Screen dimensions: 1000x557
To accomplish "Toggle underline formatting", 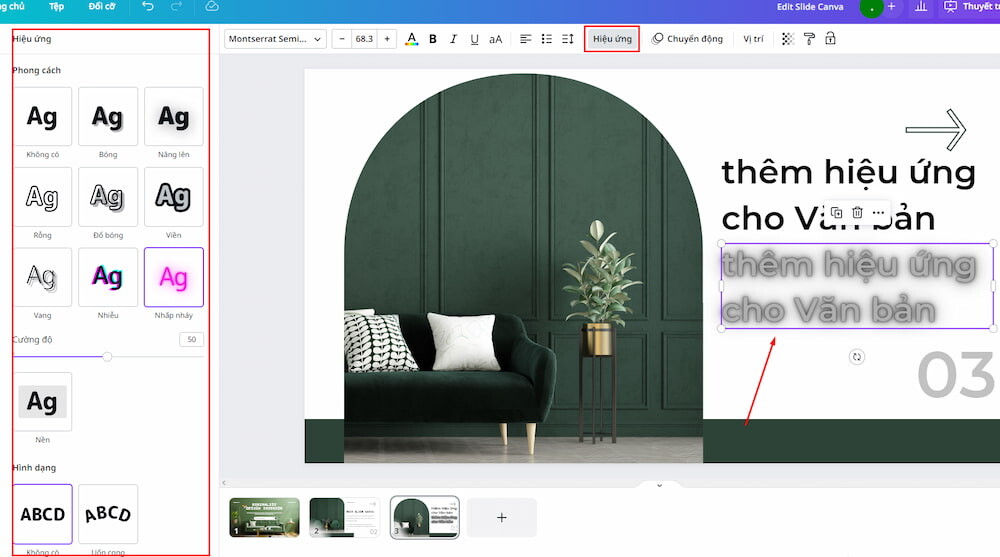I will coord(474,39).
